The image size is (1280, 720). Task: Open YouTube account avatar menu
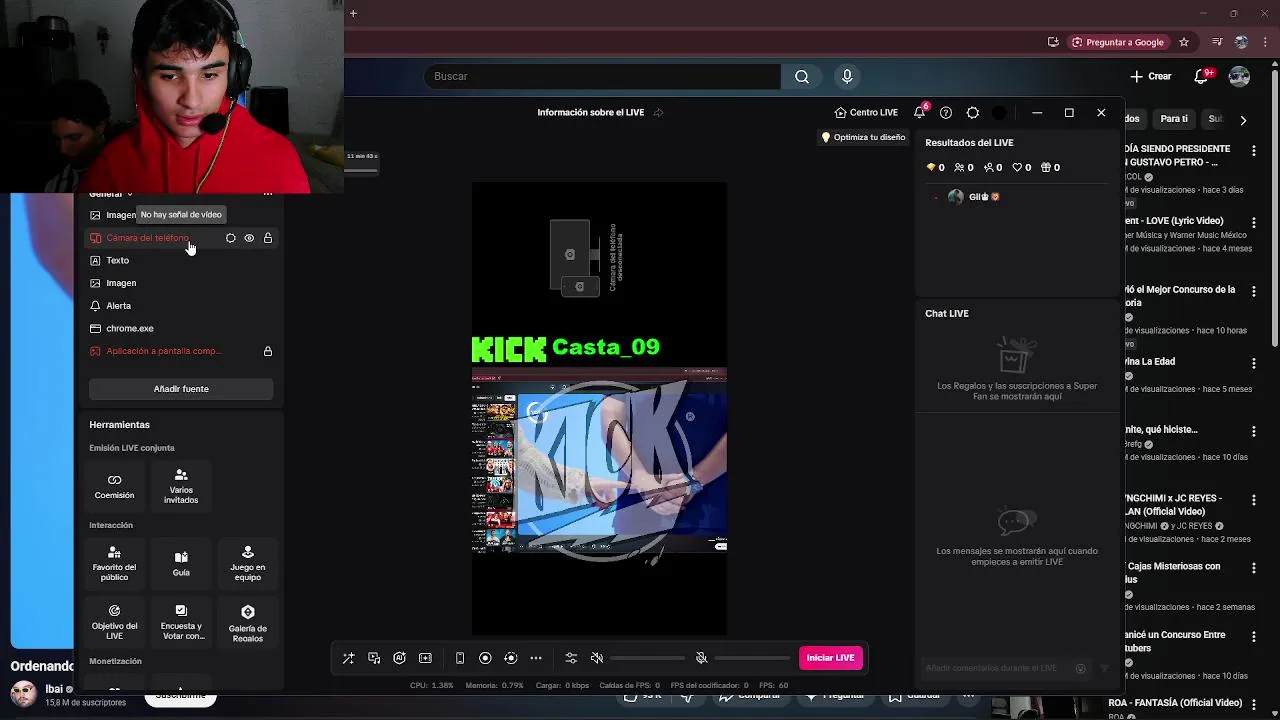tap(1239, 76)
